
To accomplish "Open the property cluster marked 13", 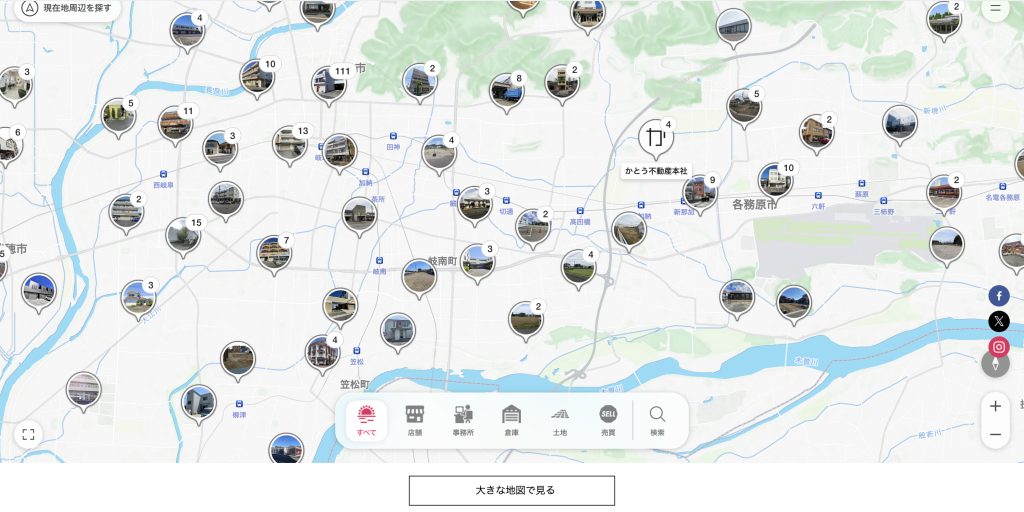I will click(290, 143).
